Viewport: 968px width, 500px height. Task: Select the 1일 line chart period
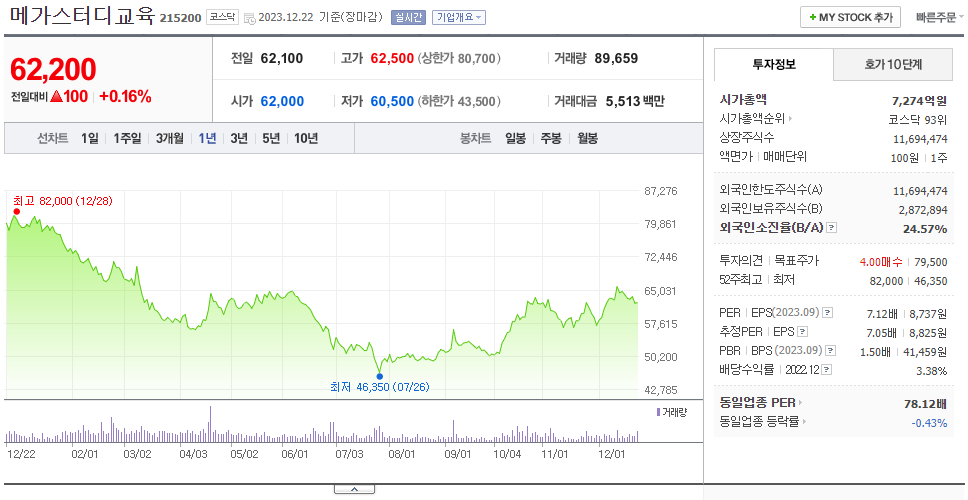pyautogui.click(x=90, y=139)
